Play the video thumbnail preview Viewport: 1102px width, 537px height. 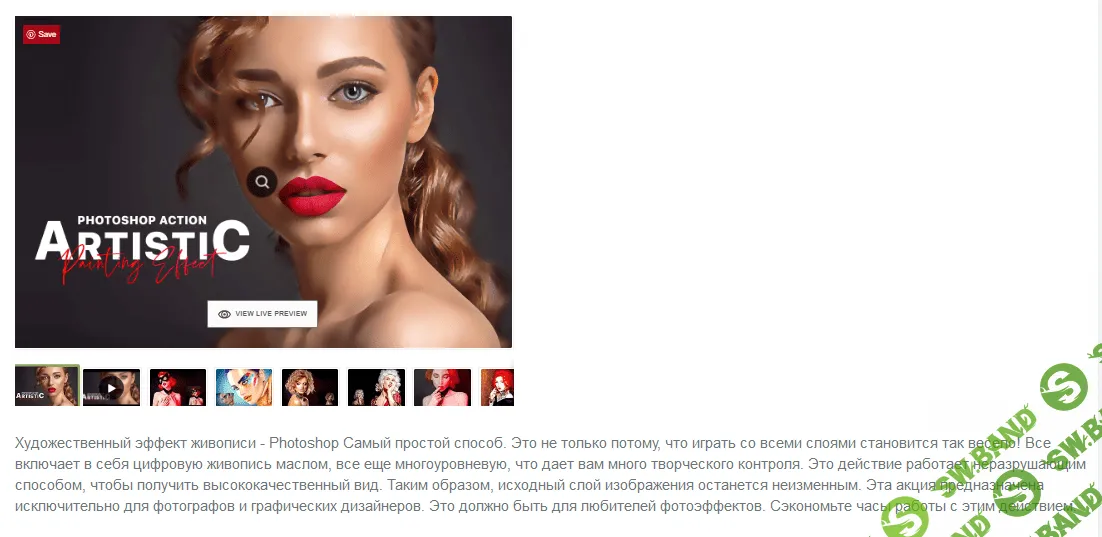click(x=111, y=387)
